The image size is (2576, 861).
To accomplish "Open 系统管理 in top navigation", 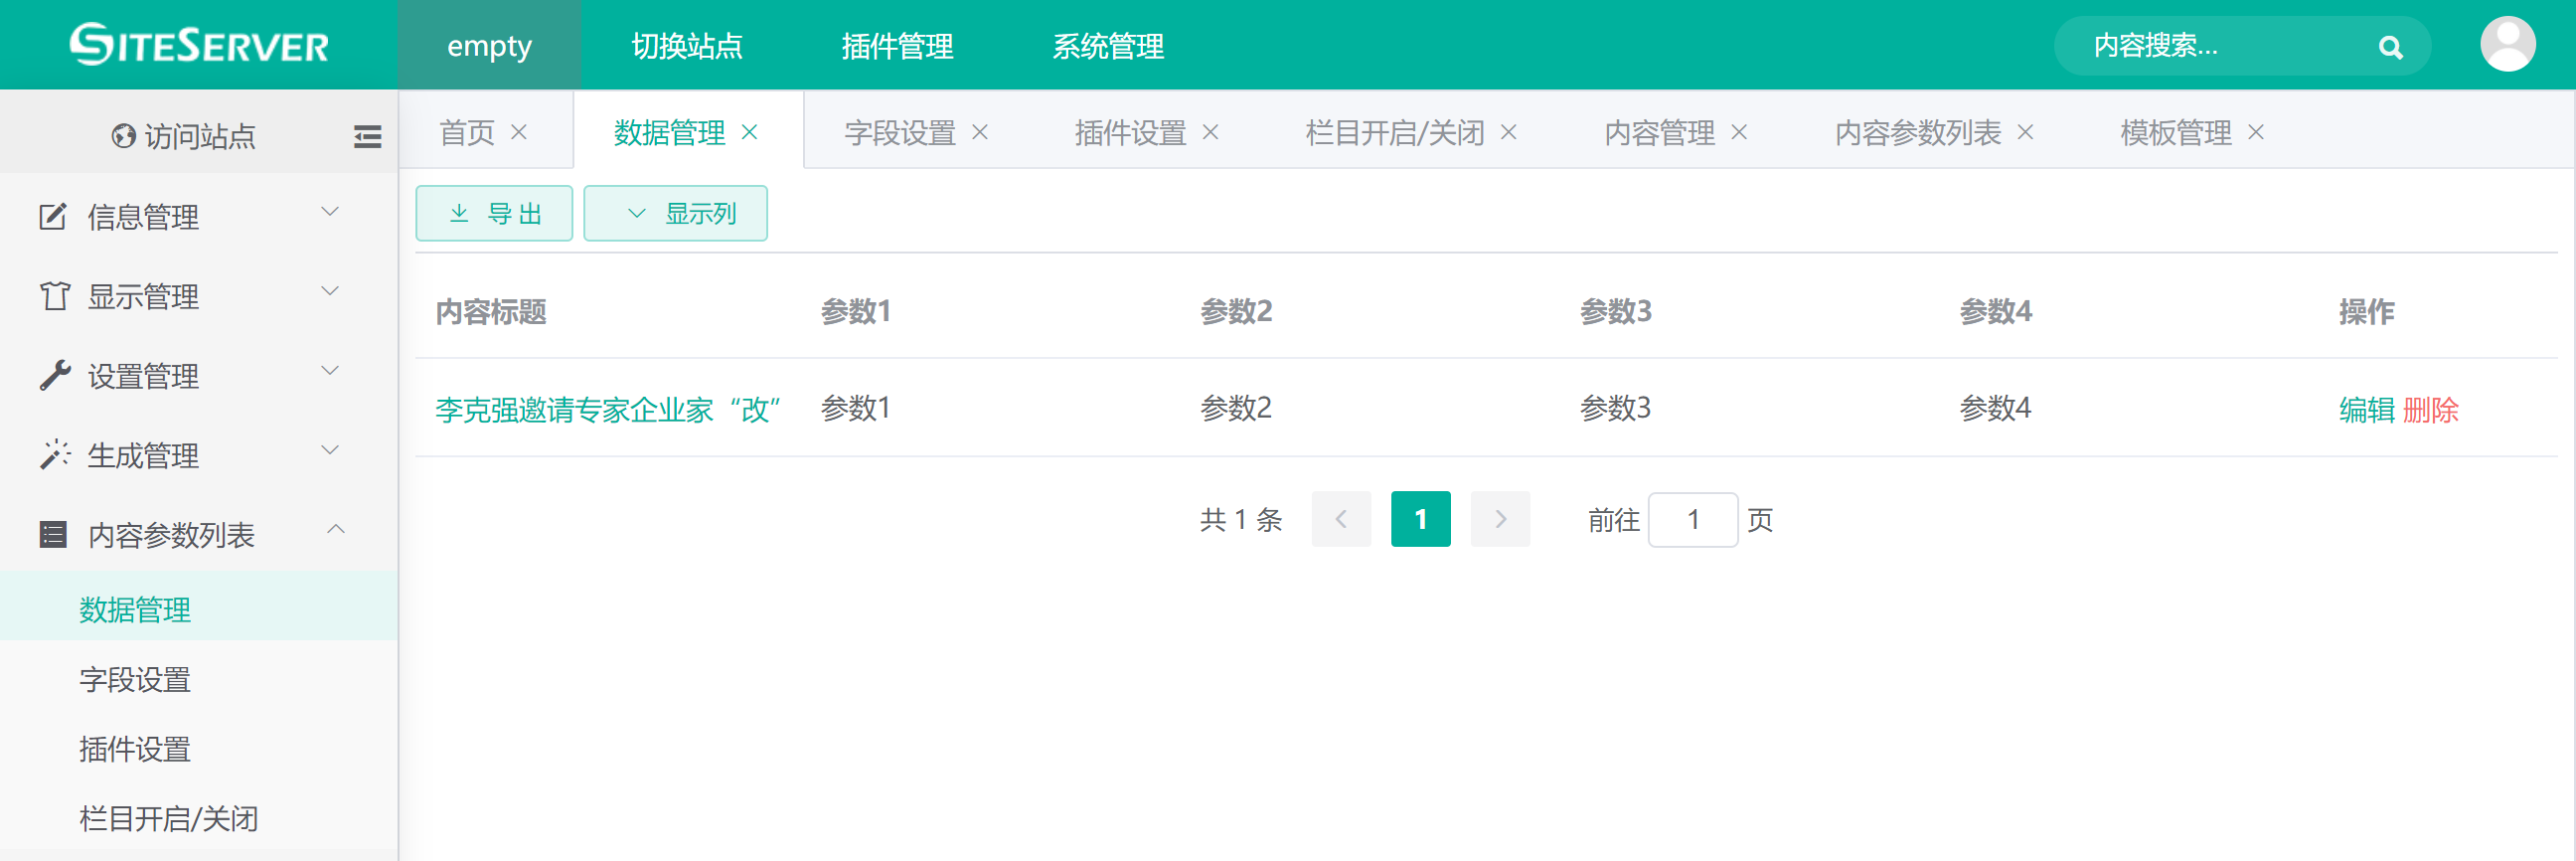I will tap(1107, 46).
